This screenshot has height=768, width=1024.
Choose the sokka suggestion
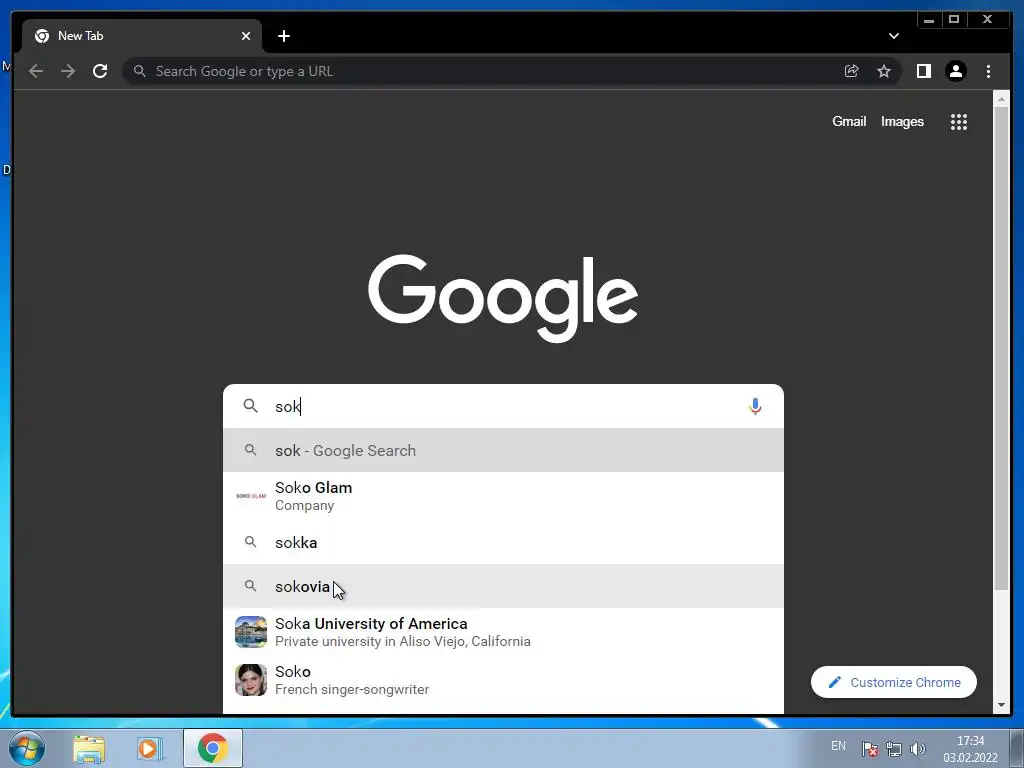[503, 542]
